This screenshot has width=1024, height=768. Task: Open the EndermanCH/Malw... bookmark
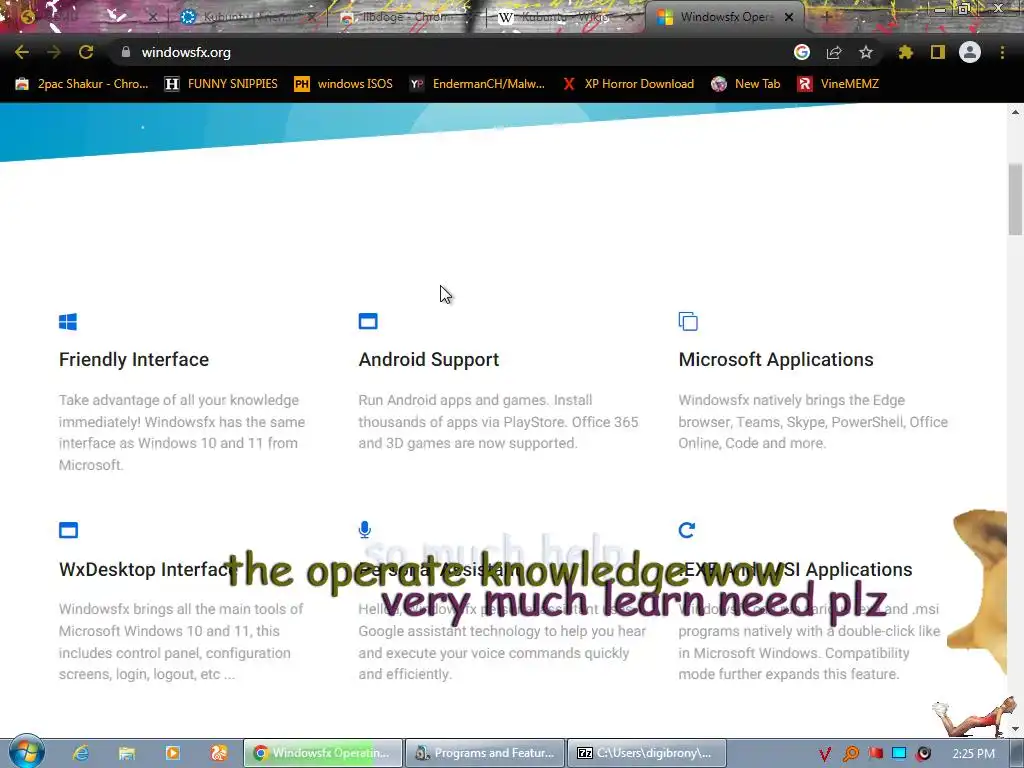click(477, 84)
